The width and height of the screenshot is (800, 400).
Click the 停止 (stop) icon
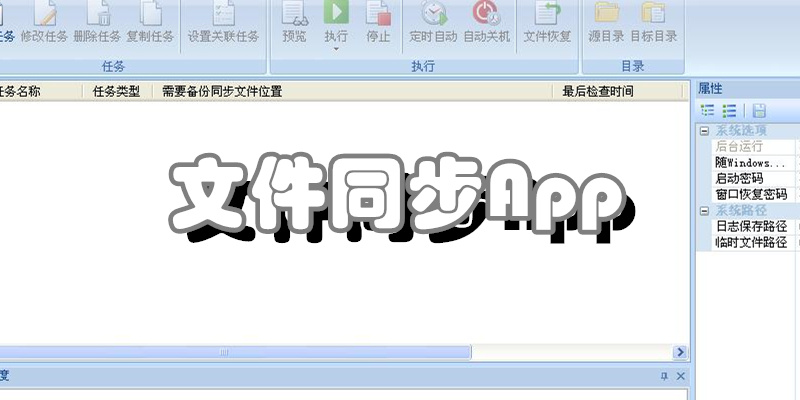tap(379, 13)
